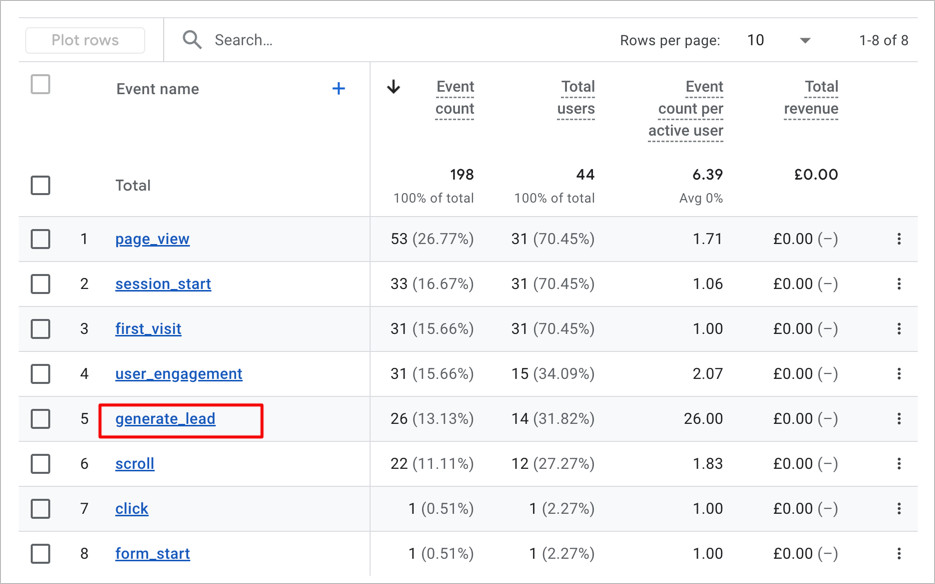Open the options menu for user_engagement row

(x=899, y=373)
